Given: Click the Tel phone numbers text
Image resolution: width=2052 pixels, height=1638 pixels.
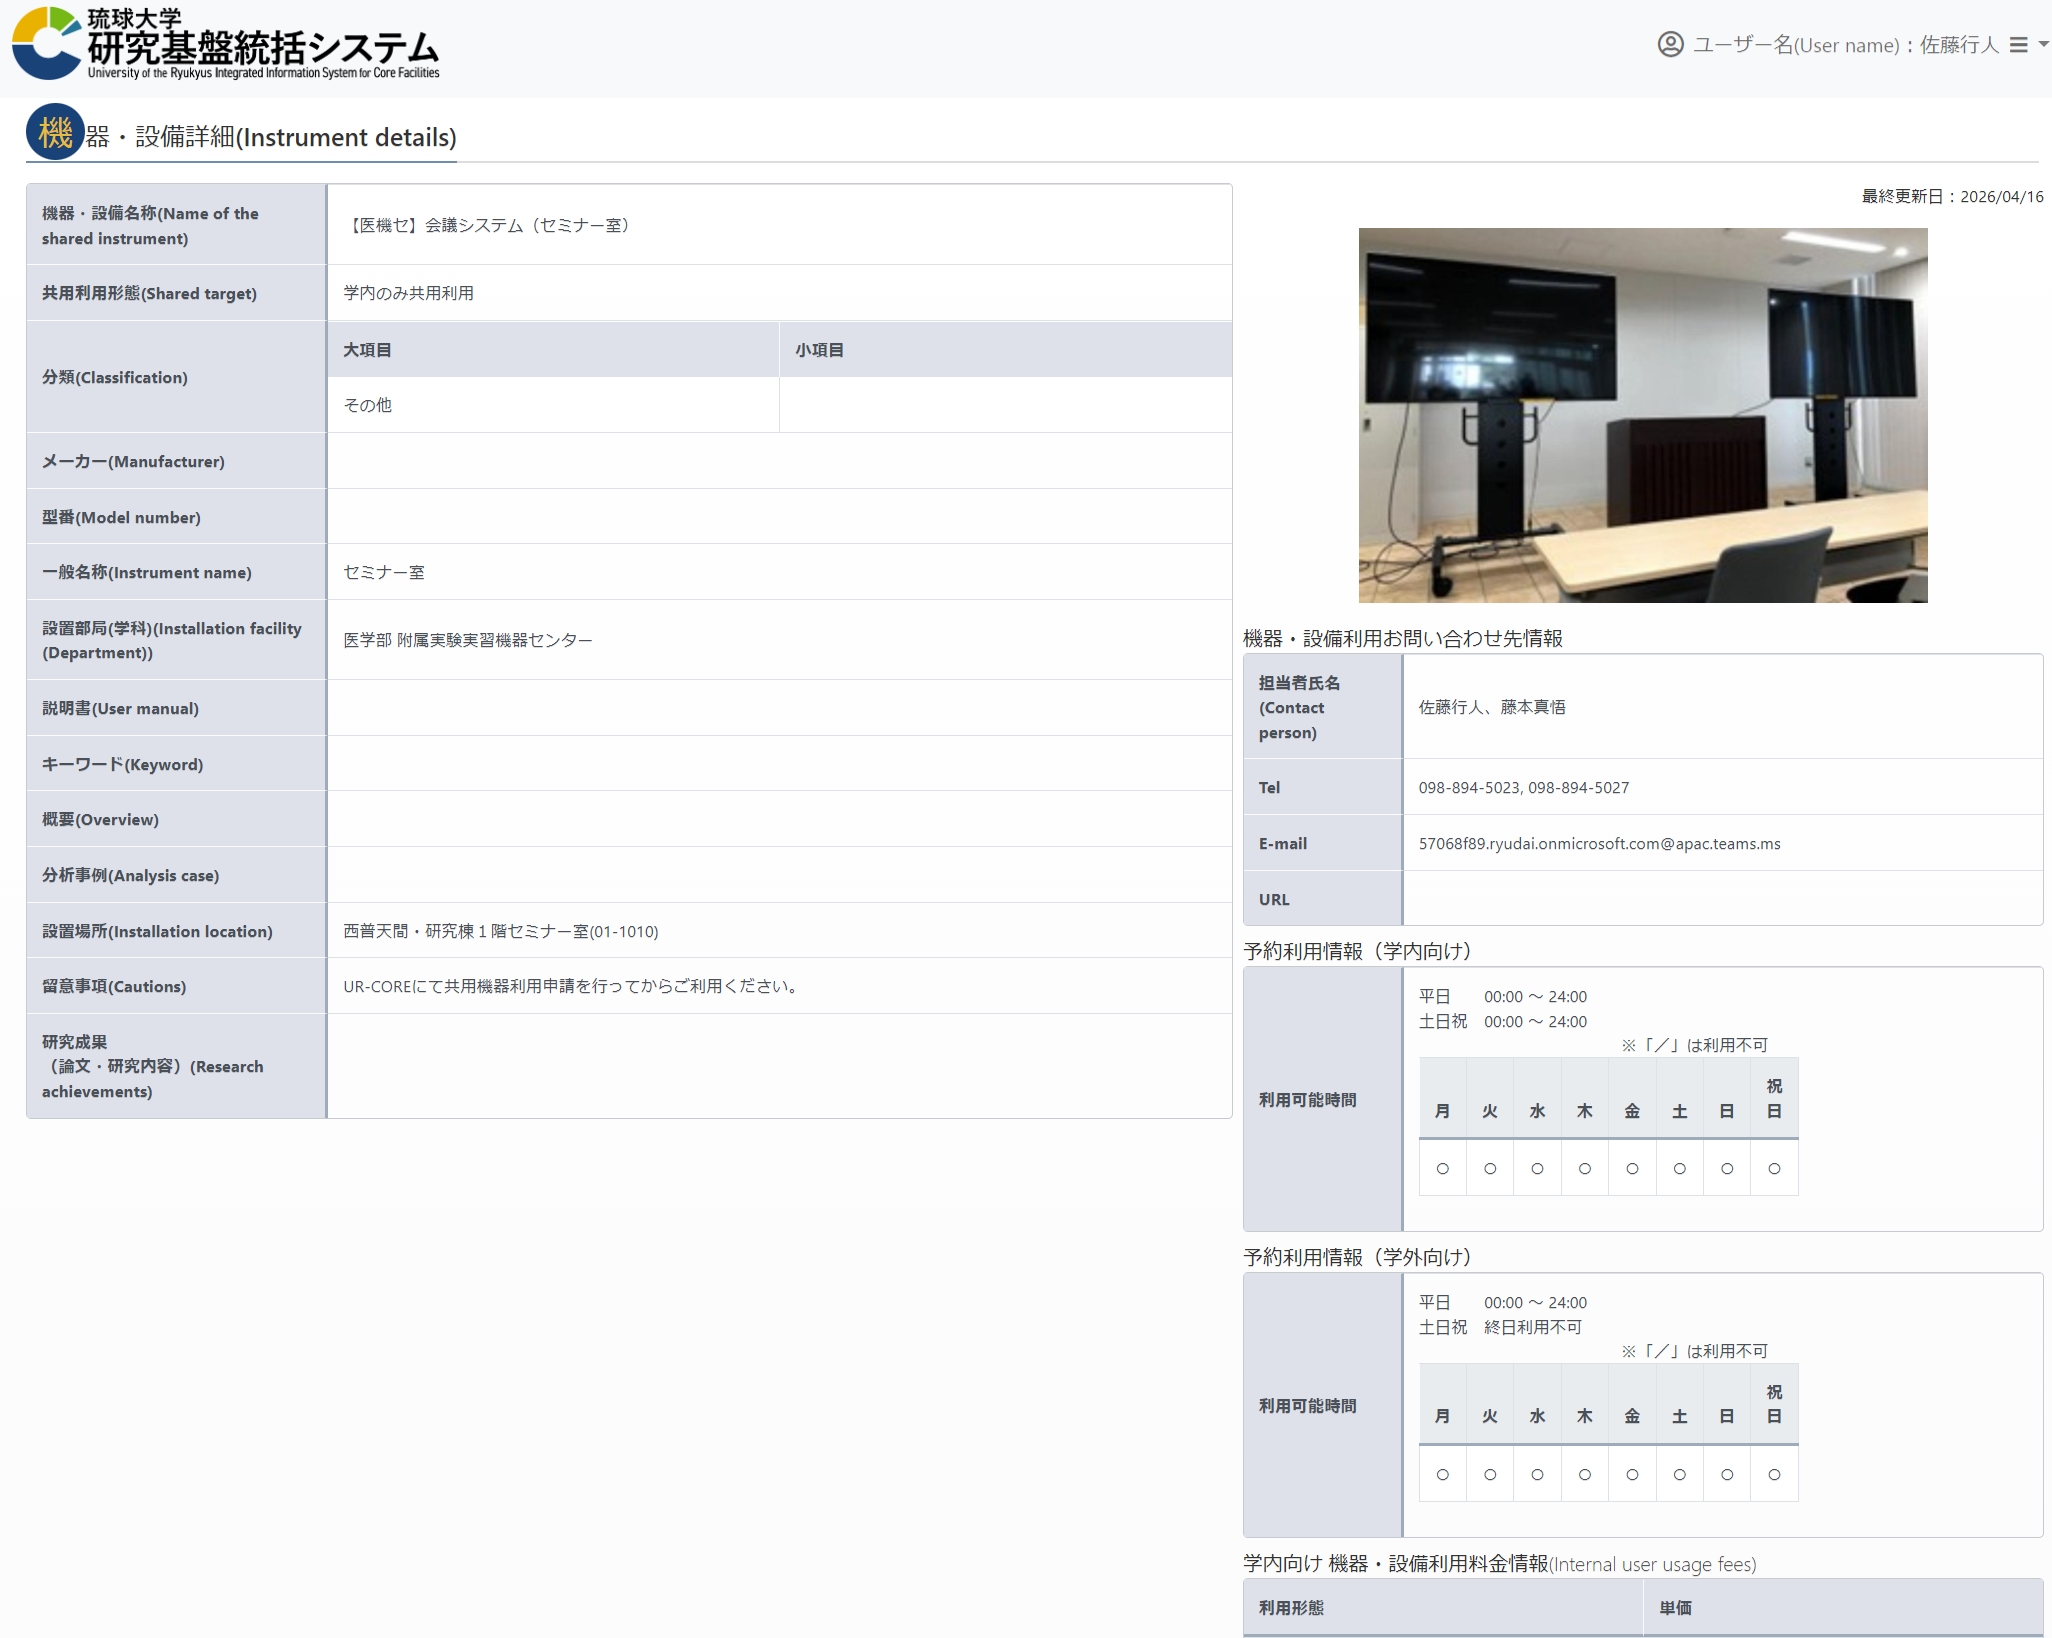Looking at the screenshot, I should (x=1523, y=787).
